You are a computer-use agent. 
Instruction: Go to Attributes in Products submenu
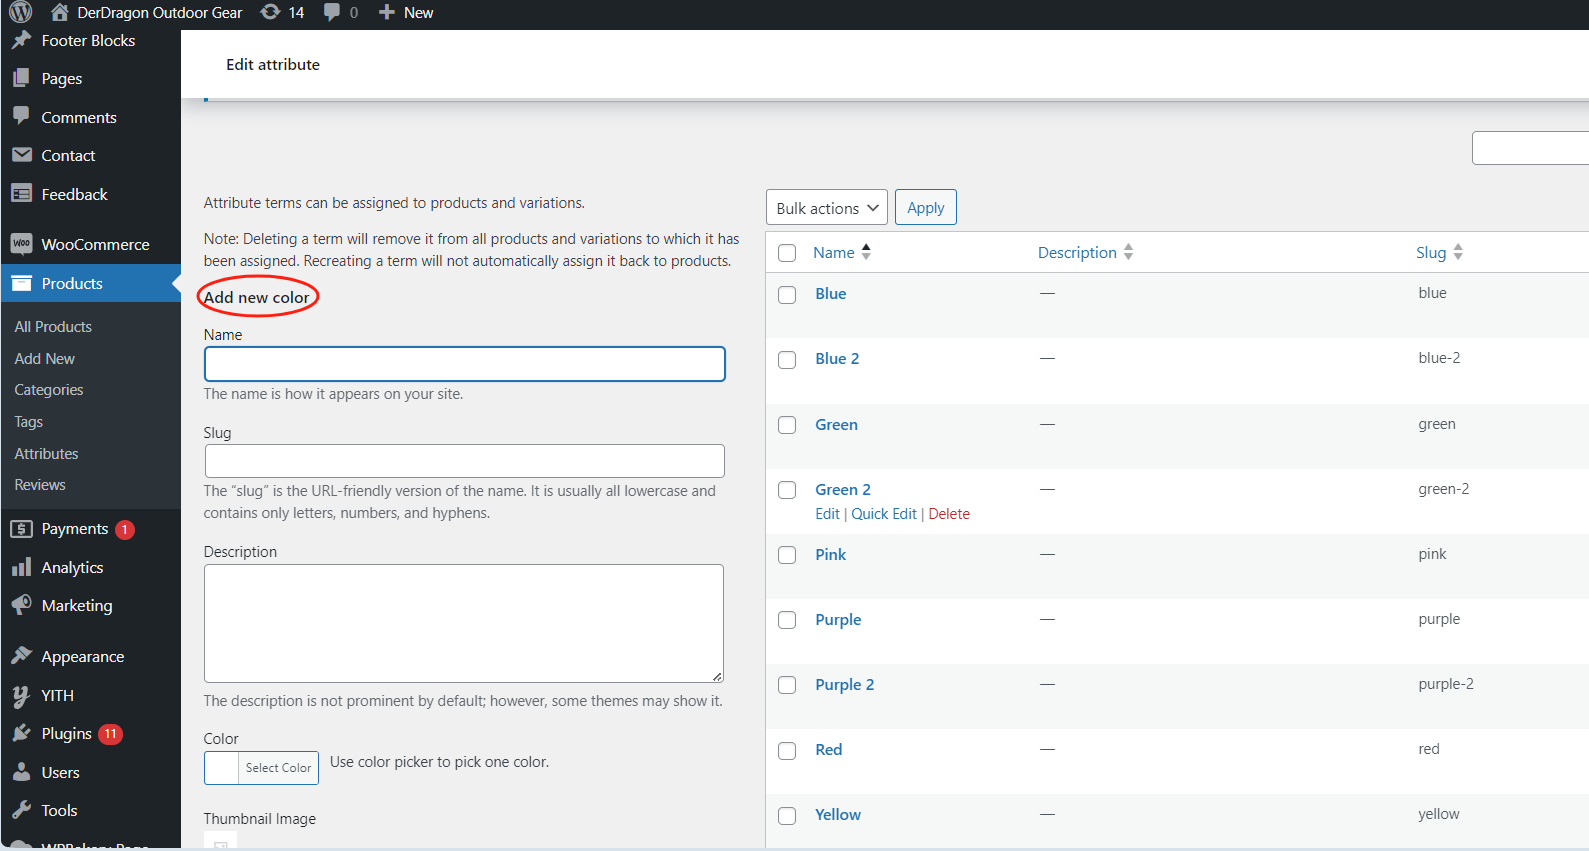point(46,453)
